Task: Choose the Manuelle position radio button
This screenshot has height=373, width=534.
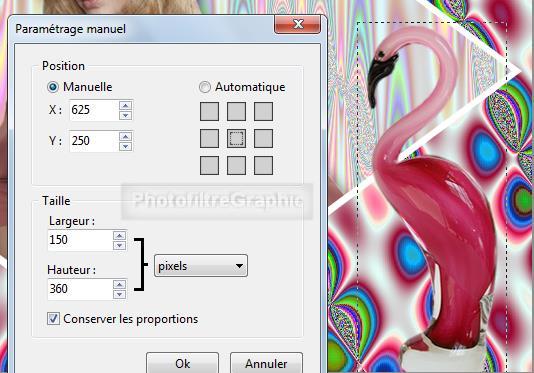Action: [53, 87]
